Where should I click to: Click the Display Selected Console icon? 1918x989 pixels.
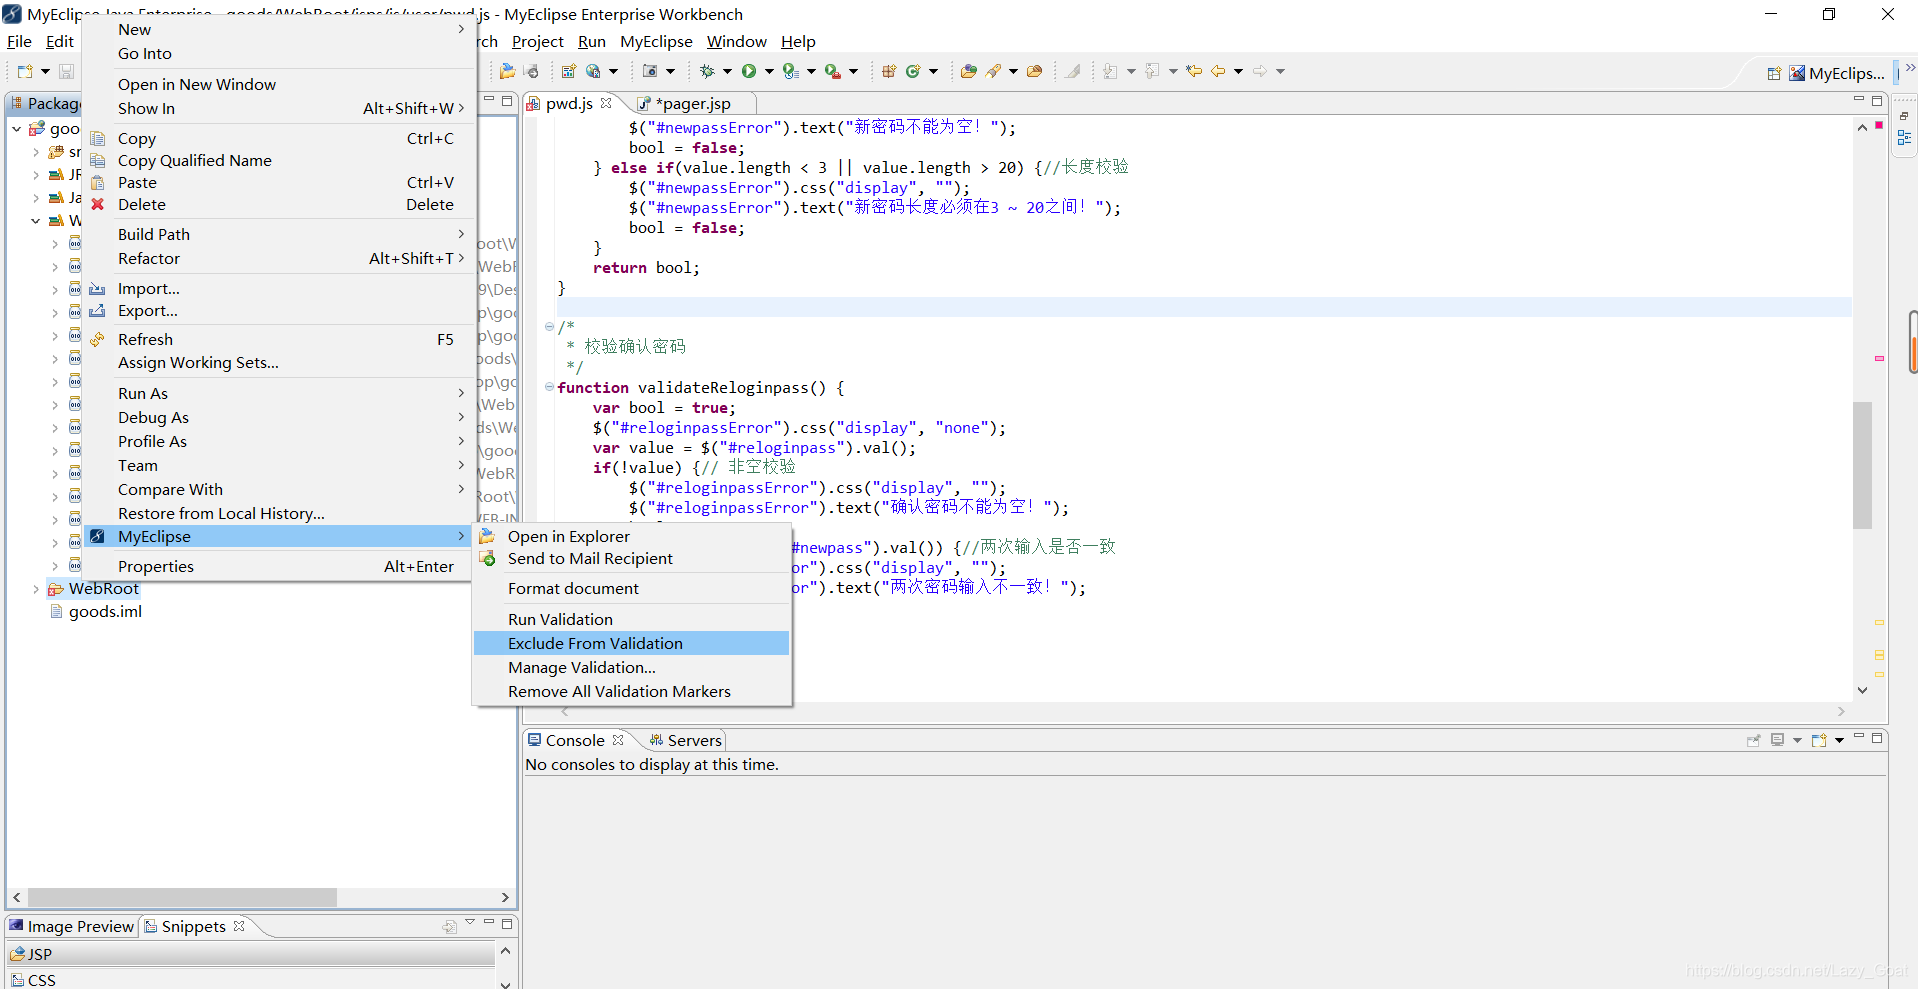pyautogui.click(x=1777, y=740)
